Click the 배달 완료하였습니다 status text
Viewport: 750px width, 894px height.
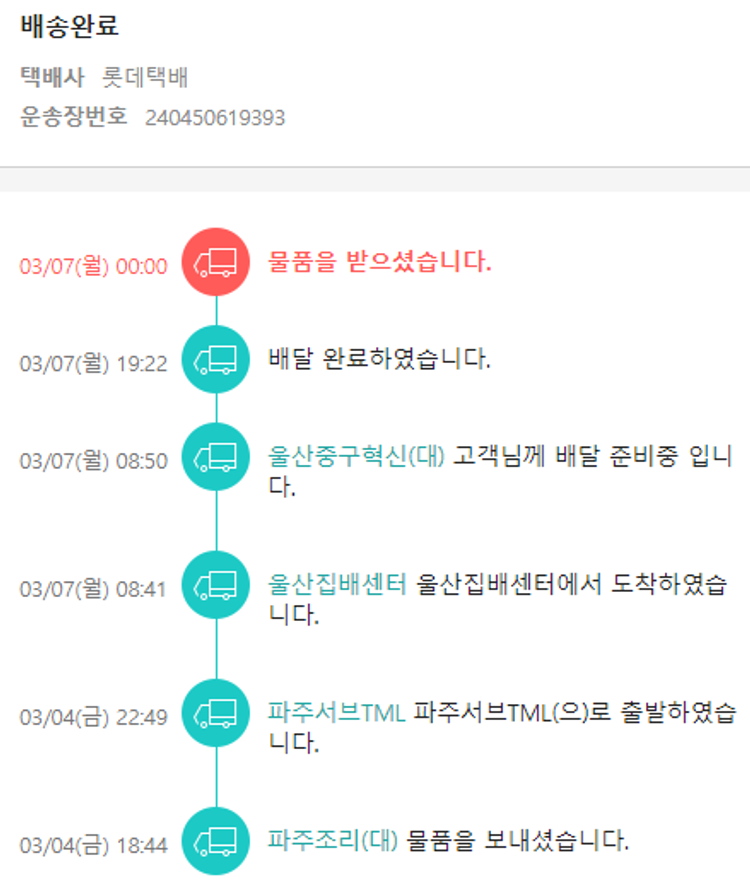(380, 359)
